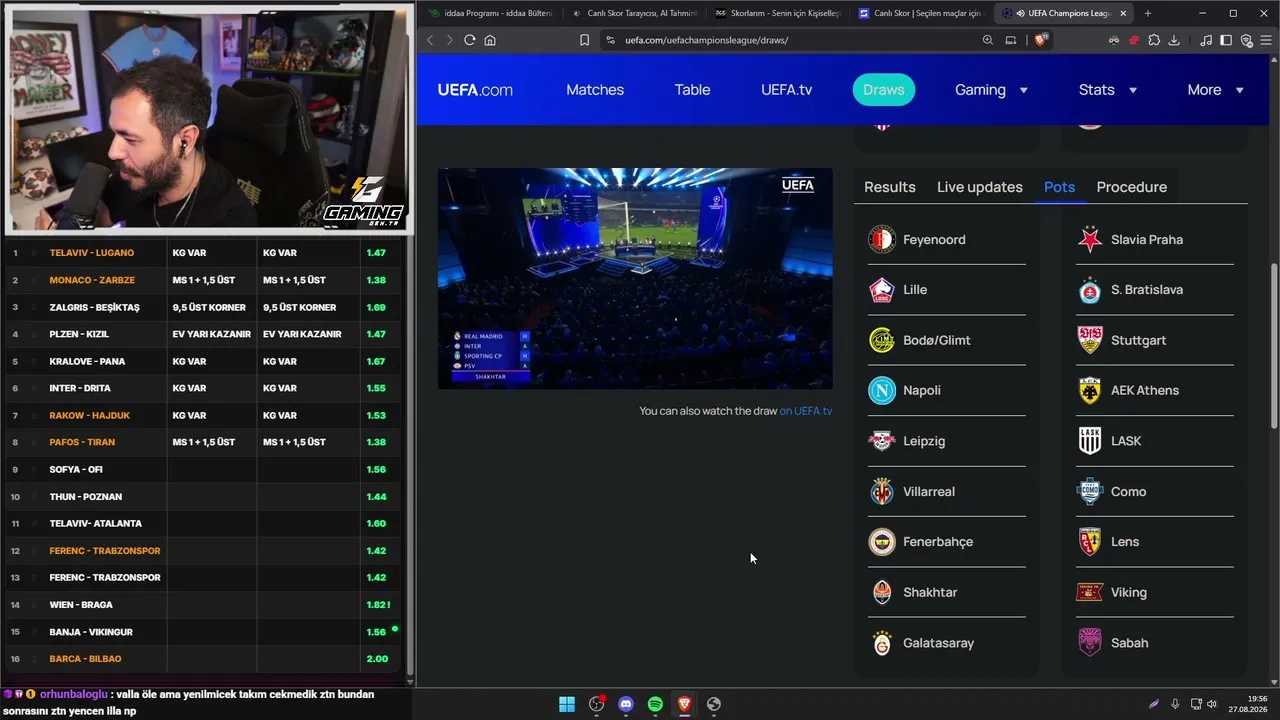1280x720 pixels.
Task: Open Table in the UEFA navigation
Action: point(692,90)
